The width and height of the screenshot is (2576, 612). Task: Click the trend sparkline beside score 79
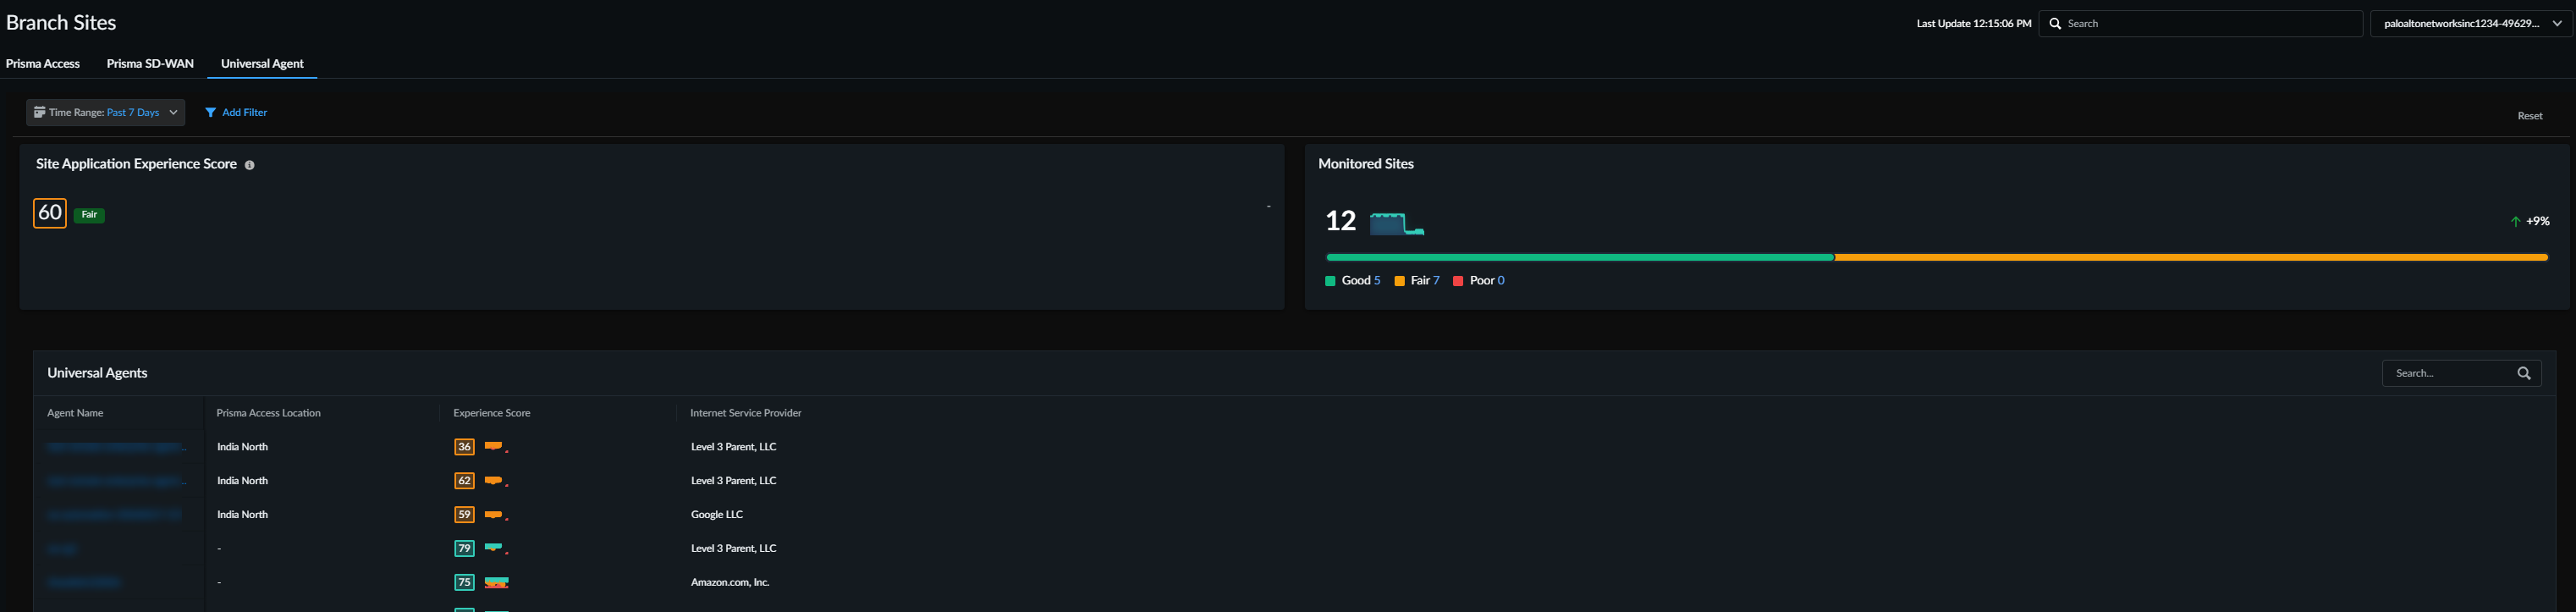(497, 549)
